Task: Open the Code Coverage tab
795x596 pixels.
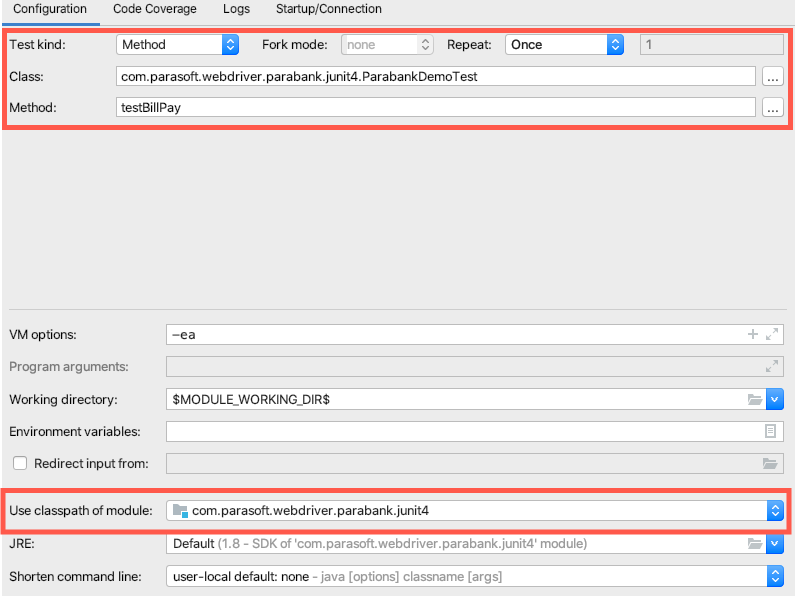Action: tap(155, 9)
